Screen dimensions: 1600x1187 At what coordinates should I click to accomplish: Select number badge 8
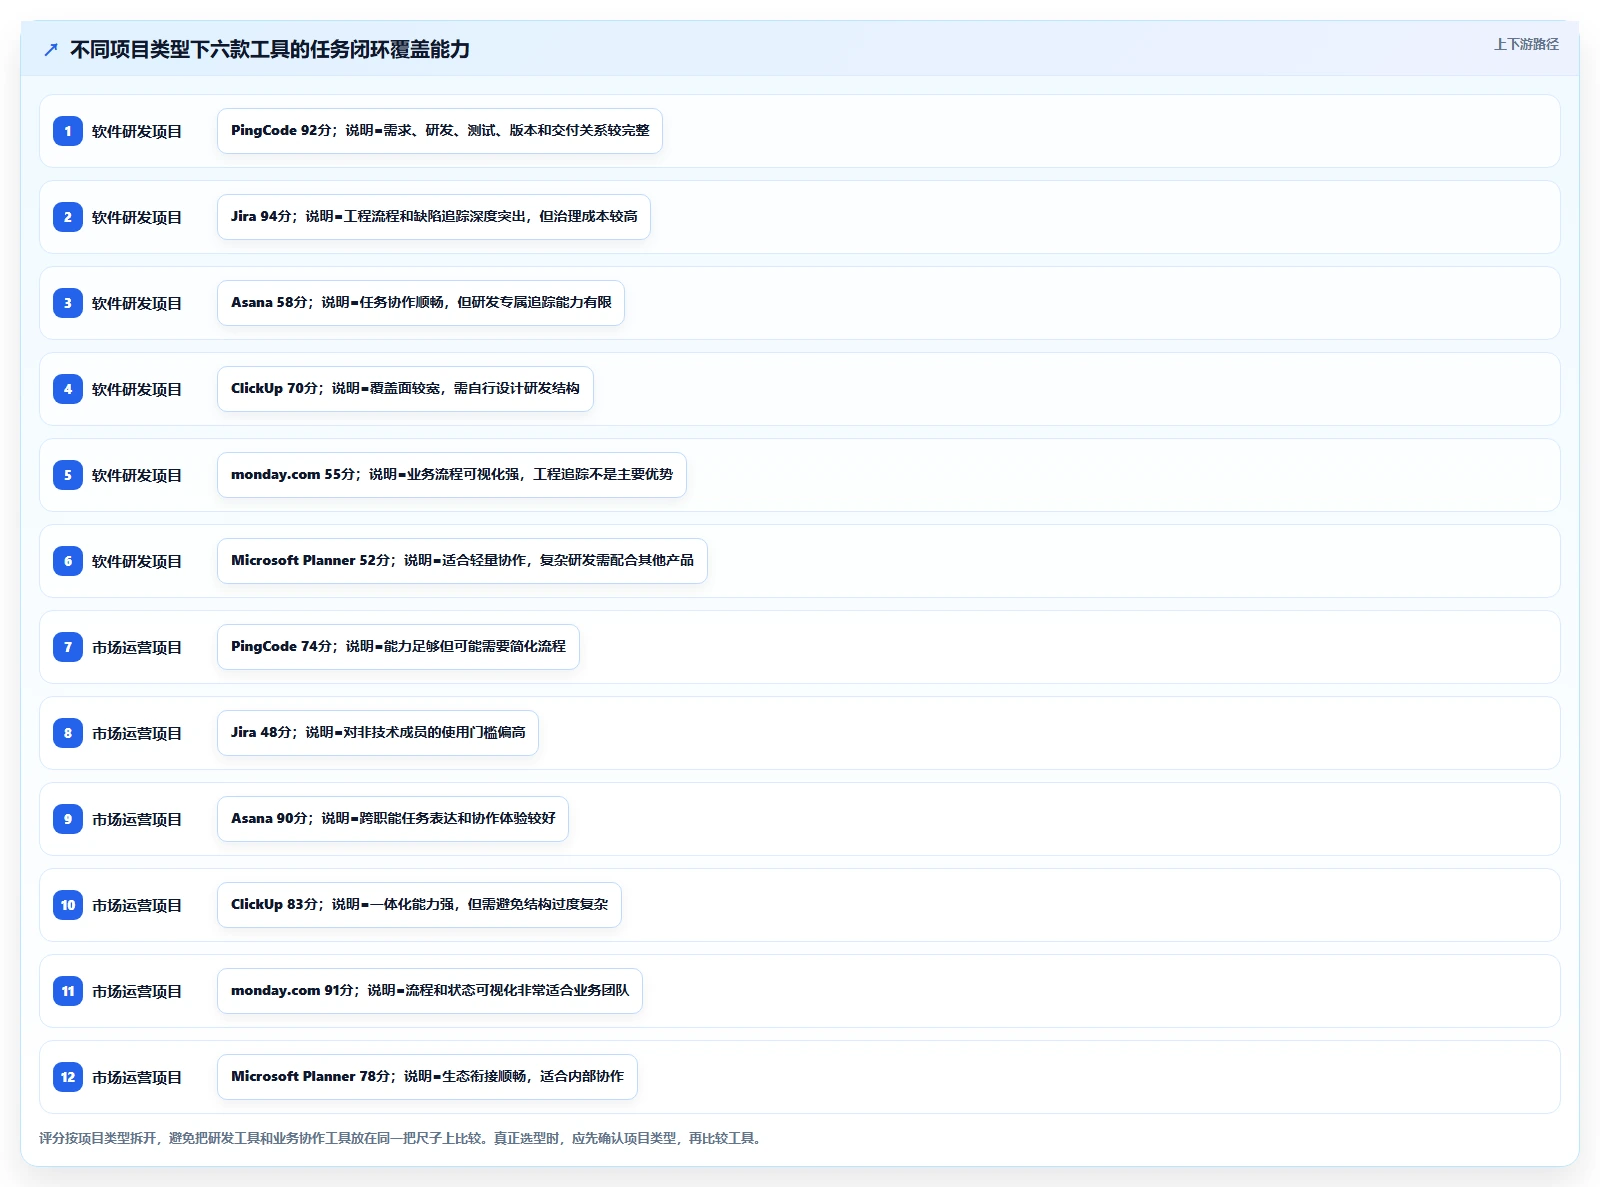click(x=68, y=733)
